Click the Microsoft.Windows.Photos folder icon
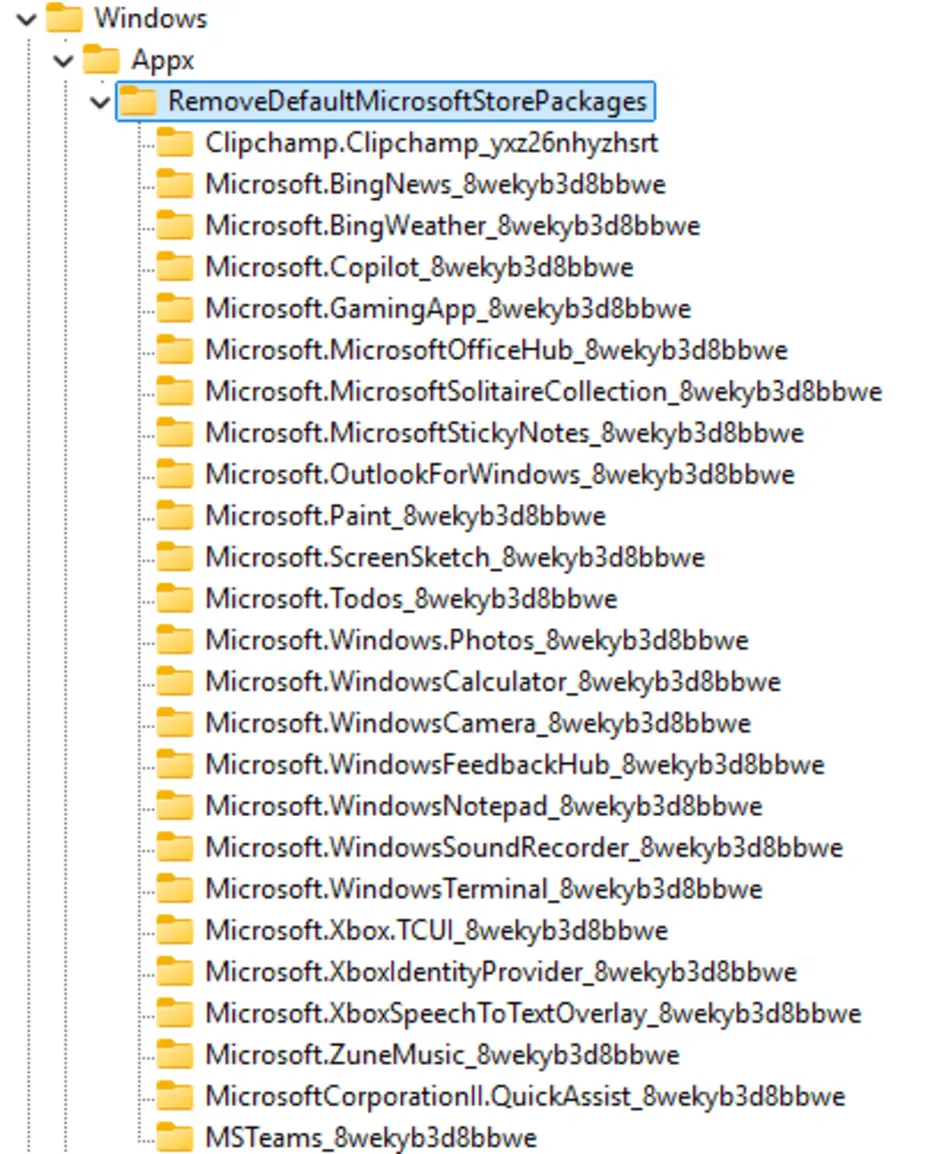This screenshot has width=944, height=1154. (174, 640)
